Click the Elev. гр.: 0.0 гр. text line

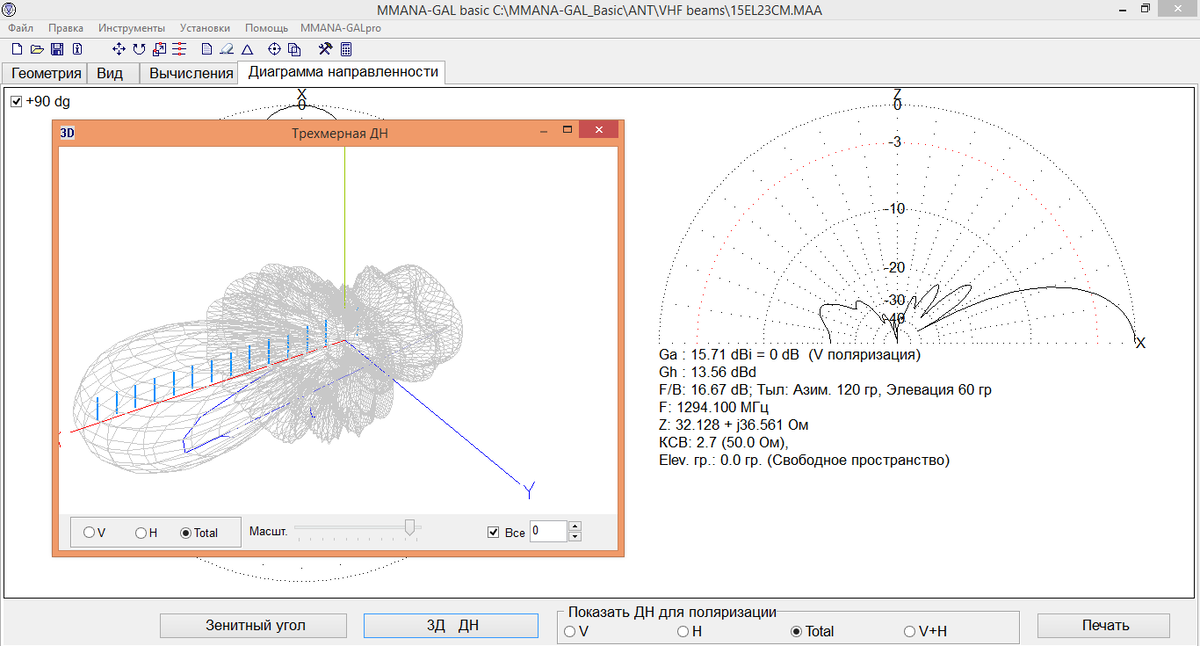(x=803, y=461)
